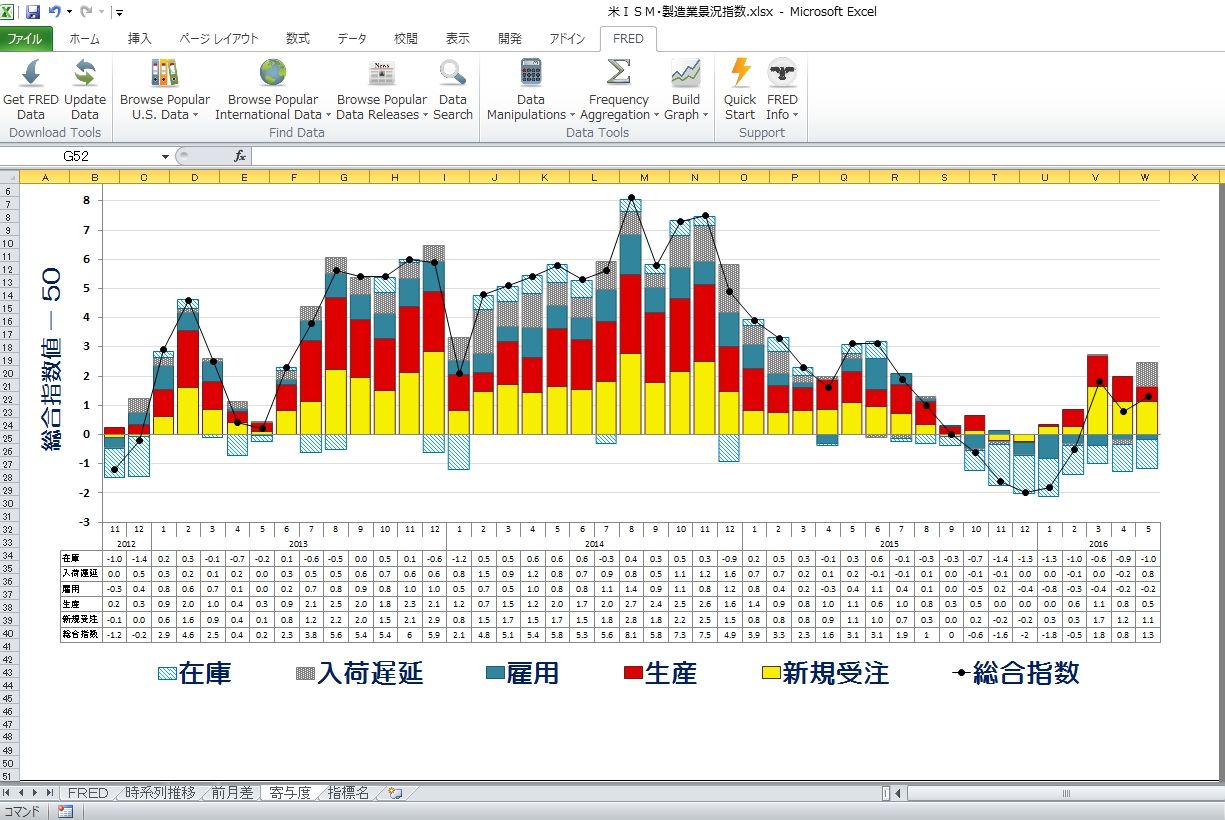
Task: Open the FRED worksheet tab
Action: click(87, 793)
